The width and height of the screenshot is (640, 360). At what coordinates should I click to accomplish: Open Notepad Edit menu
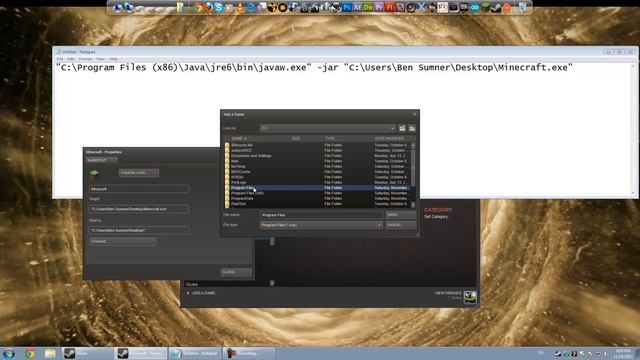(x=71, y=59)
